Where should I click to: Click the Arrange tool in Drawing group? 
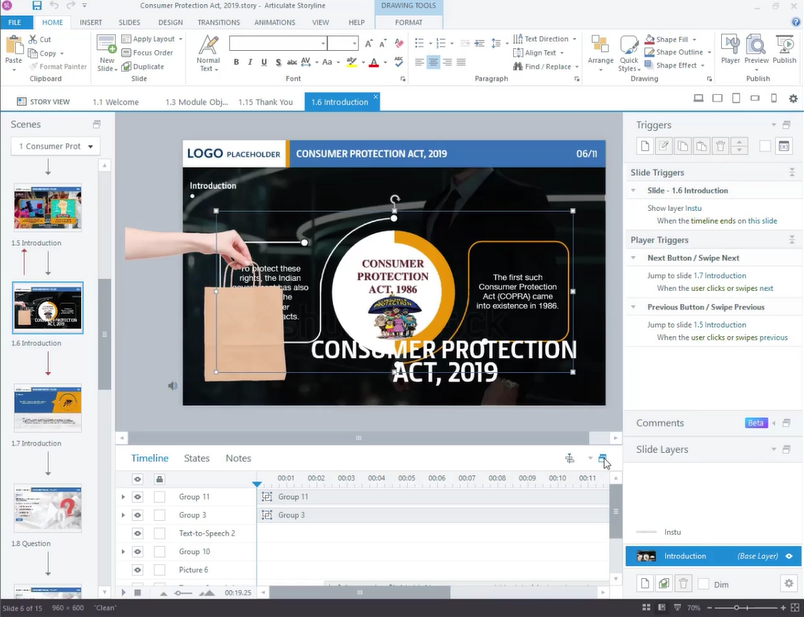(x=600, y=48)
